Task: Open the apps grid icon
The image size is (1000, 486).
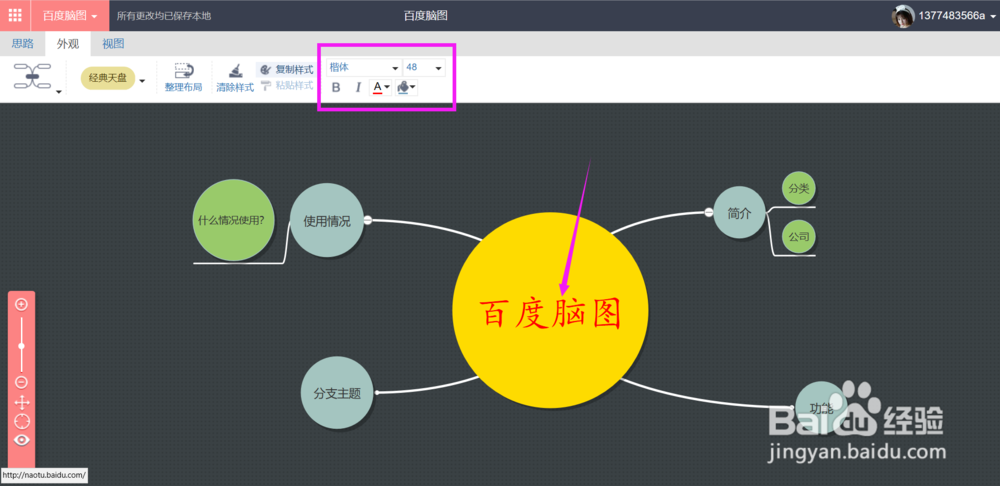Action: click(x=15, y=15)
